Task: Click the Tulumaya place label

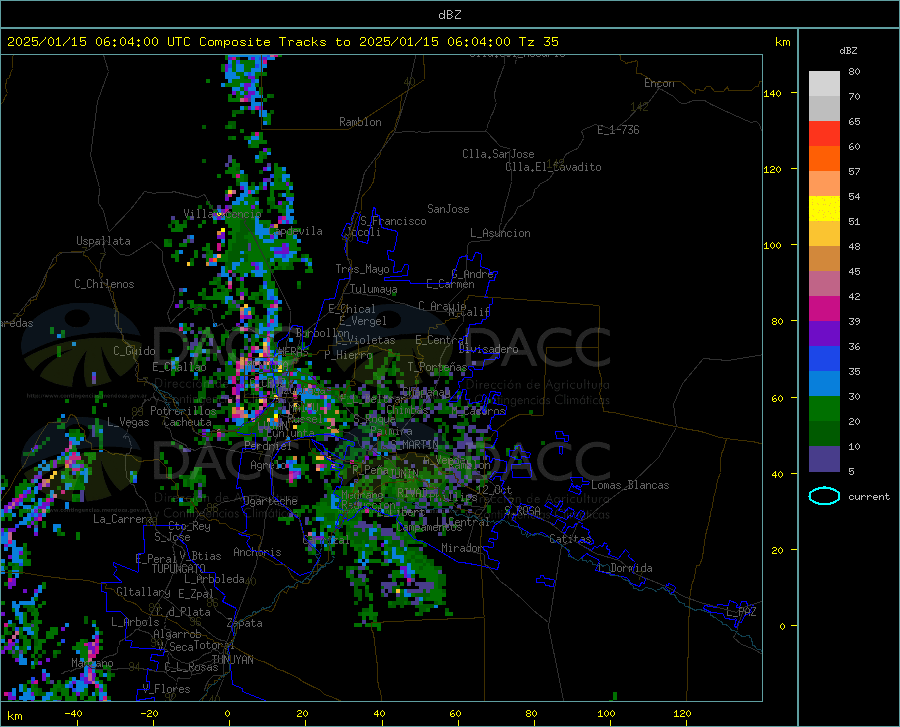Action: (x=373, y=289)
